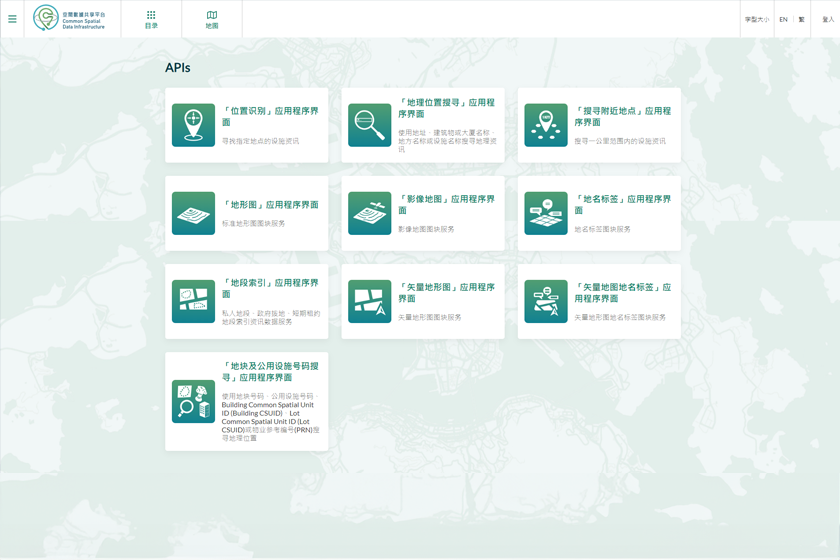Click the 矢量地形图 vector map icon
The width and height of the screenshot is (840, 560).
click(x=369, y=301)
